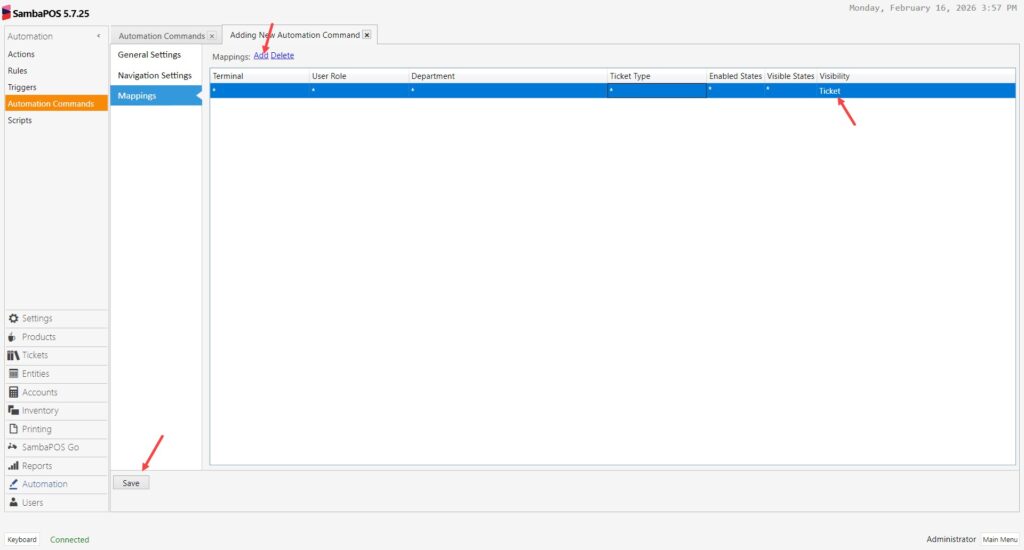
Task: Open the Products section icon
Action: click(x=14, y=337)
